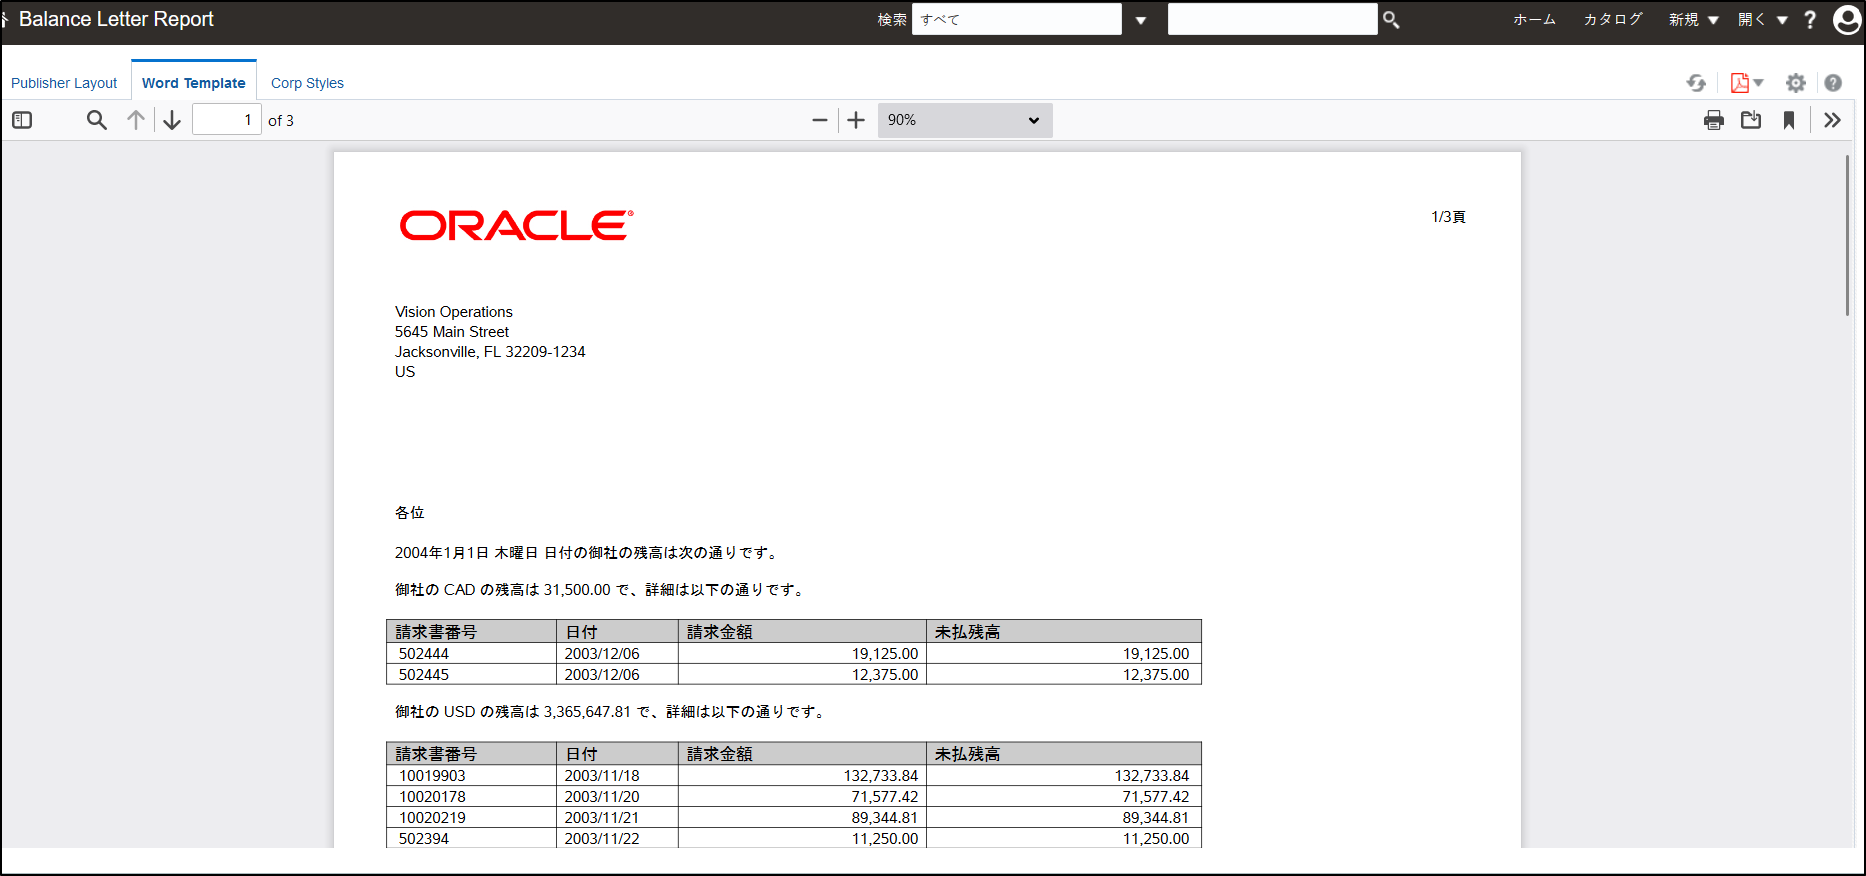Image resolution: width=1866 pixels, height=876 pixels.
Task: Switch to Corp Styles tab
Action: (307, 83)
